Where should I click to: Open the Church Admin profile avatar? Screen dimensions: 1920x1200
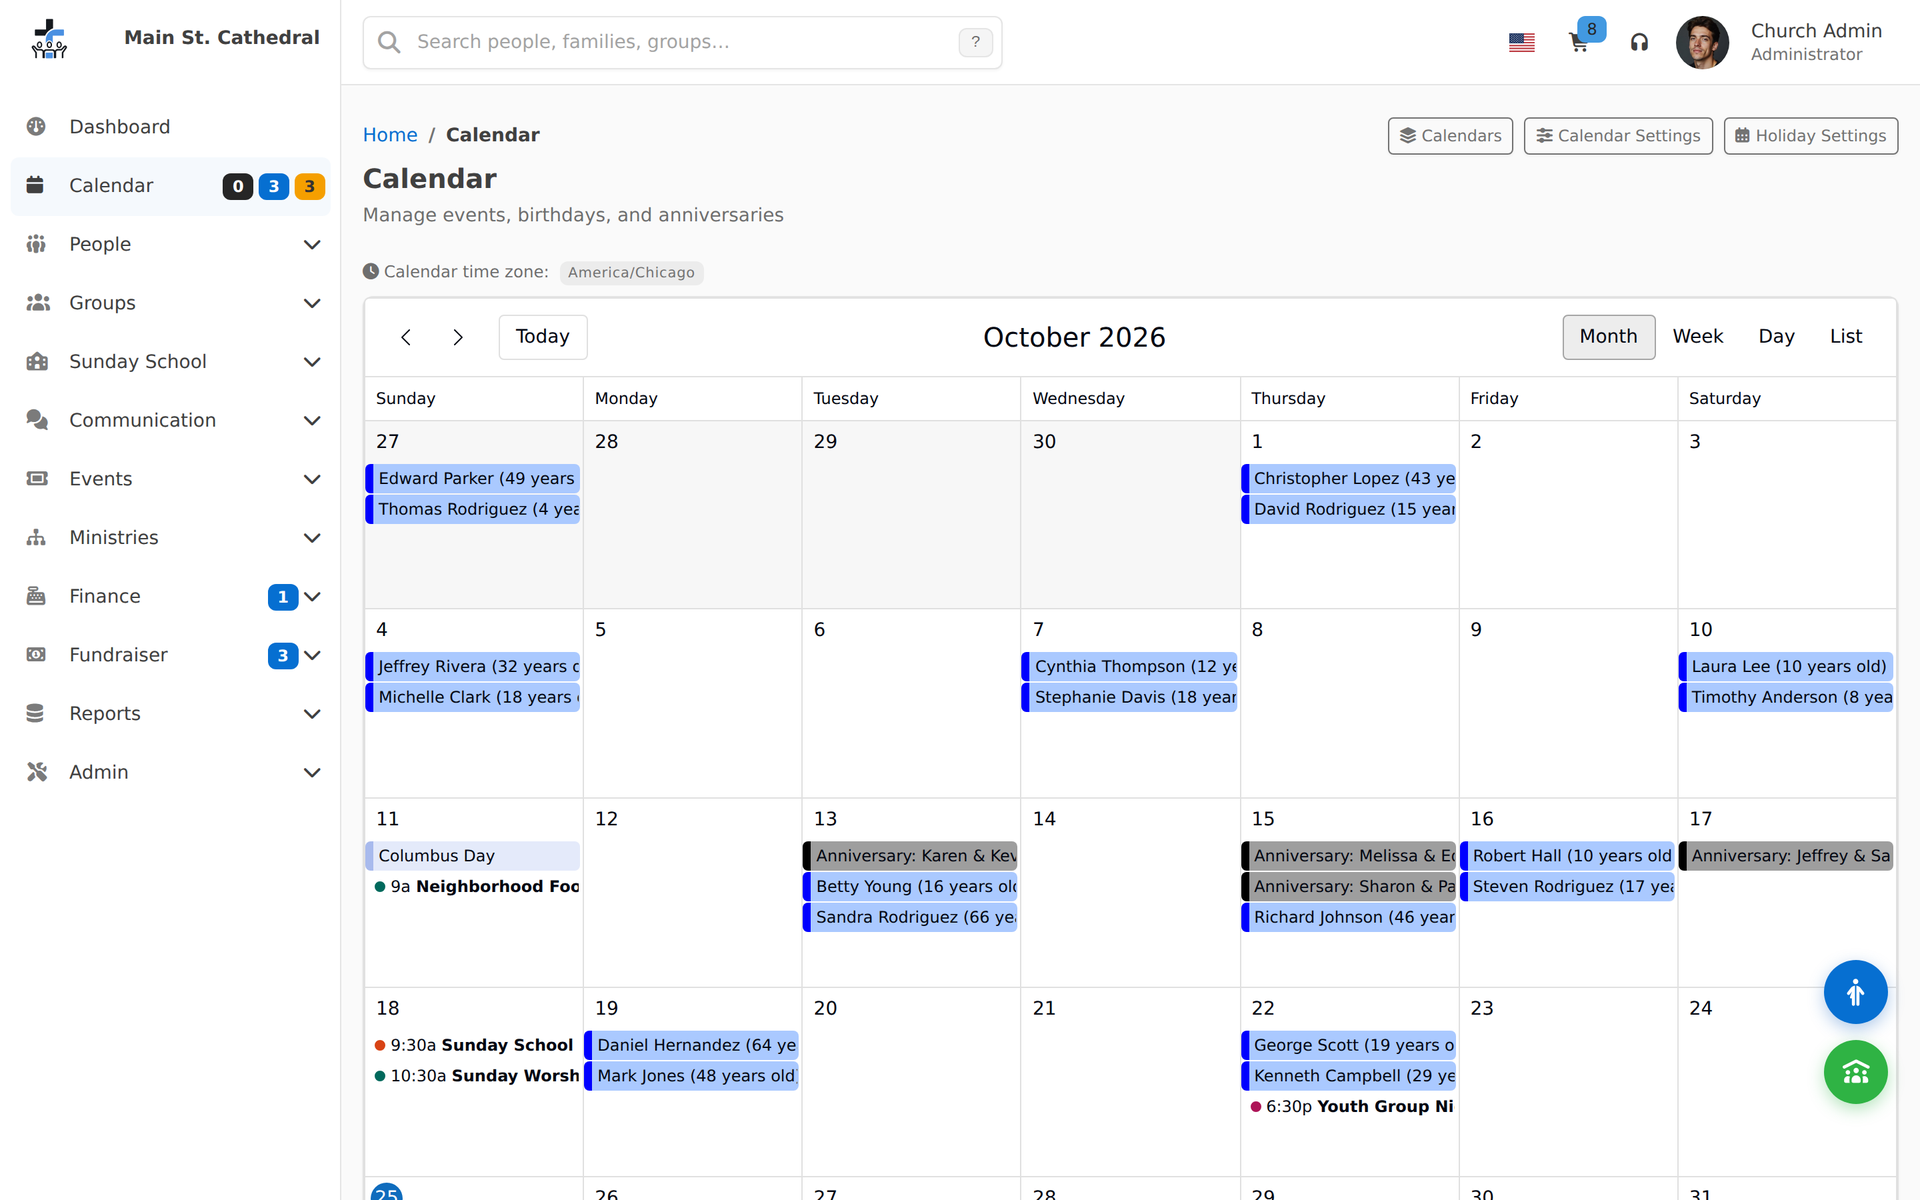click(1702, 42)
